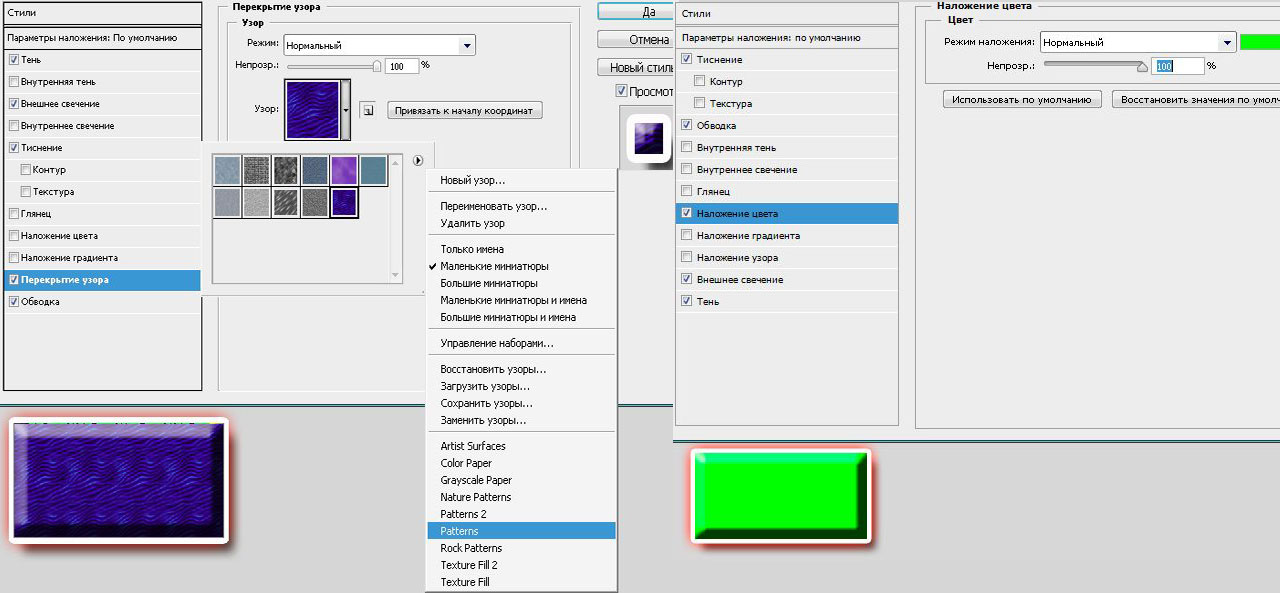The height and width of the screenshot is (593, 1280).
Task: Pick the diagonal streaks gray pattern thumbnail
Action: tap(286, 203)
